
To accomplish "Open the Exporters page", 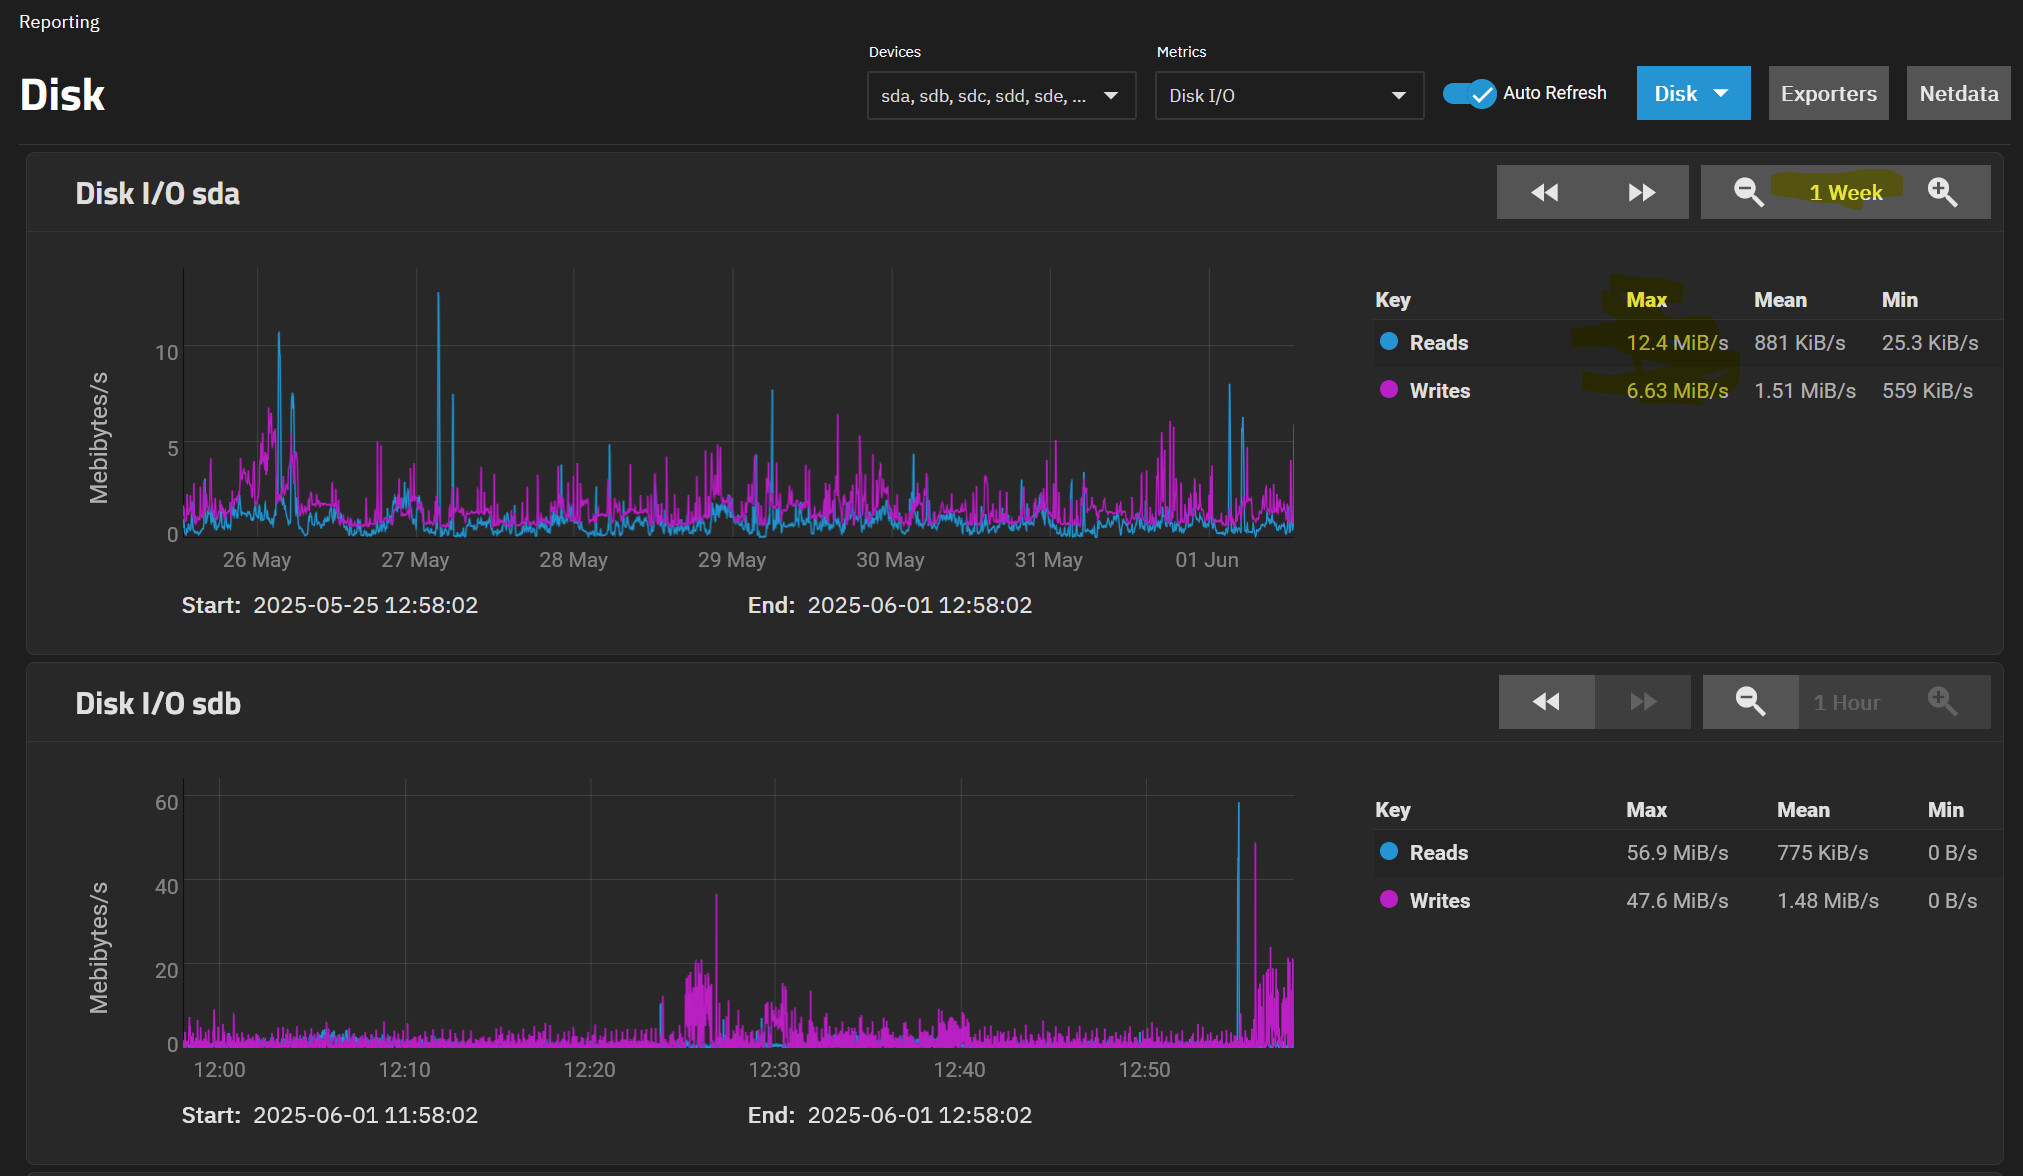I will pyautogui.click(x=1828, y=94).
